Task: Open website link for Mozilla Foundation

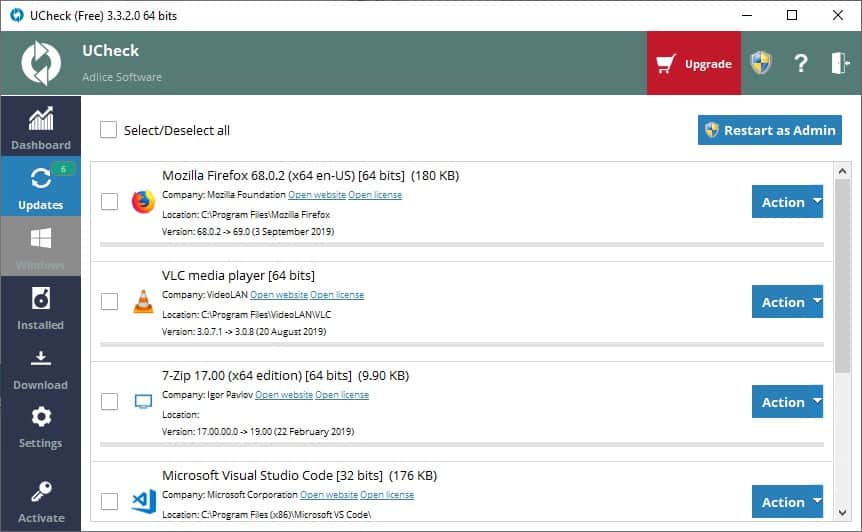Action: pyautogui.click(x=316, y=195)
